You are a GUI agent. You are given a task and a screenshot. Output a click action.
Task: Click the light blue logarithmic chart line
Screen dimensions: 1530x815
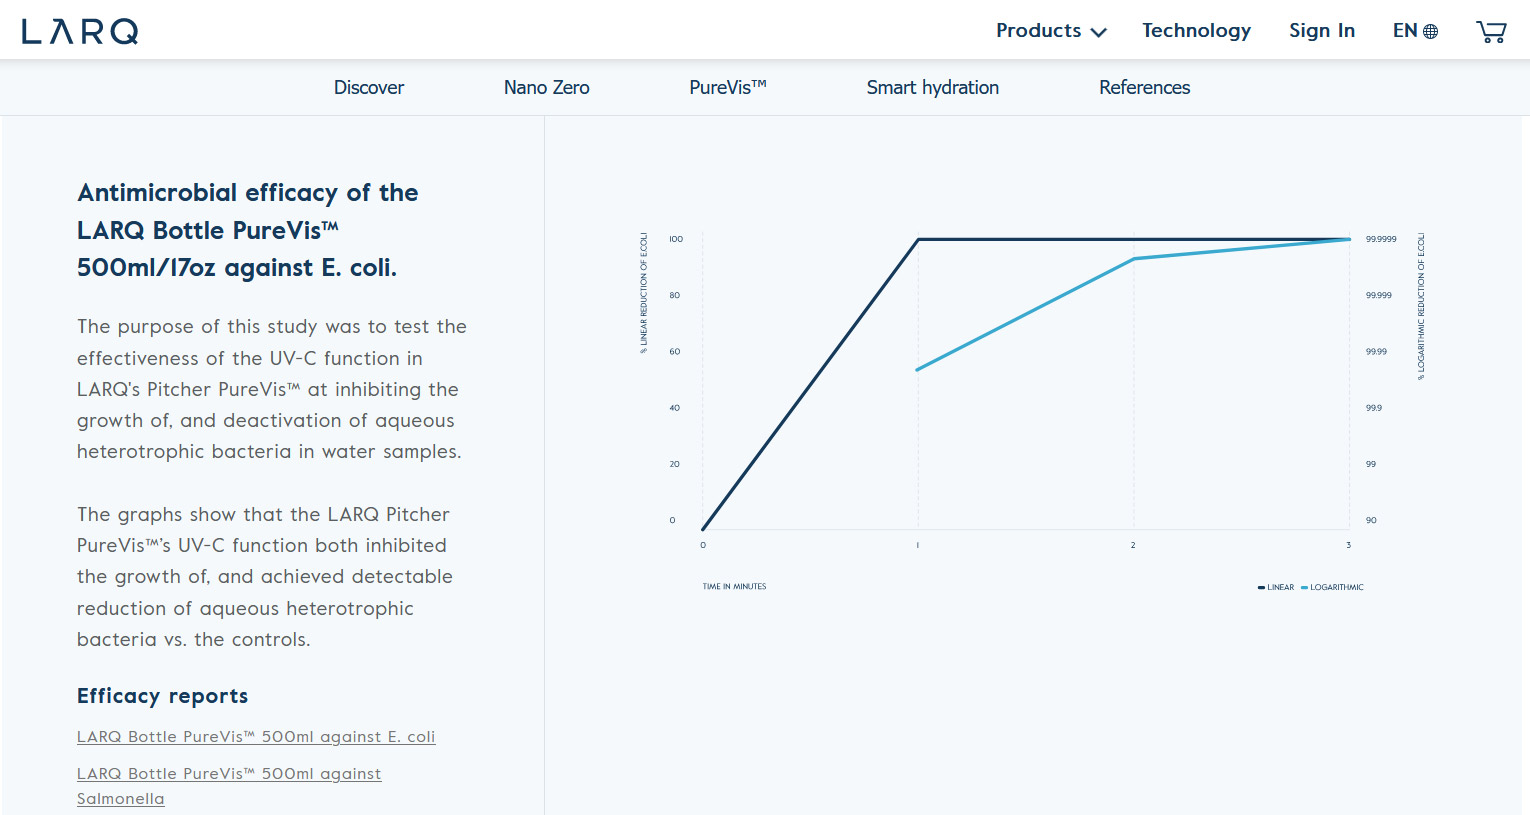(1025, 315)
